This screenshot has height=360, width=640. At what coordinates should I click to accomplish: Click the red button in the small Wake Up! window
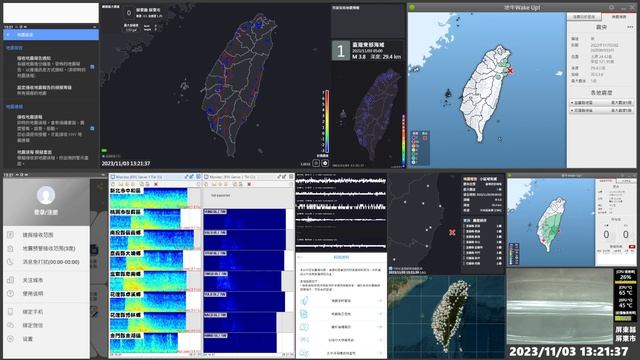coord(632,247)
